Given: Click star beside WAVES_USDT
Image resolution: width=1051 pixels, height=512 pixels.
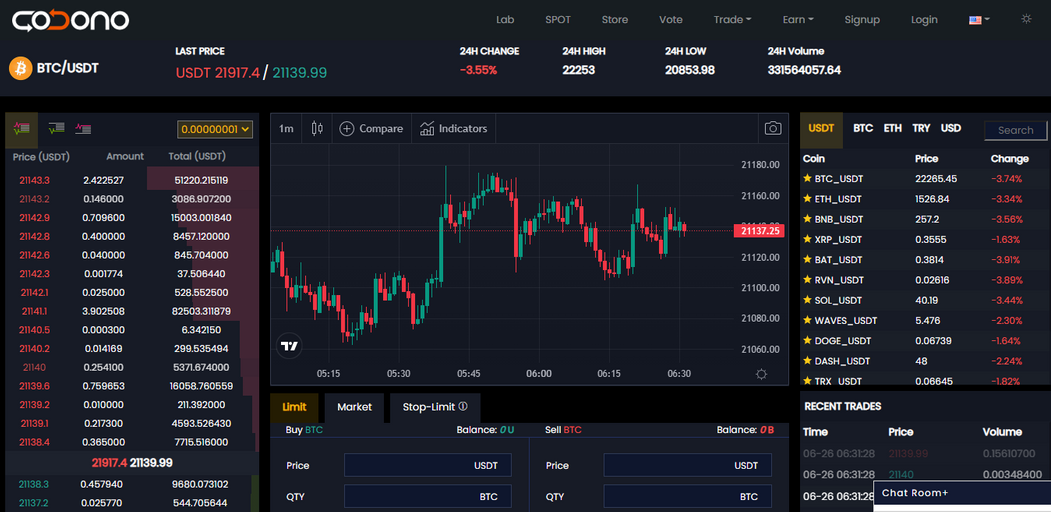Looking at the screenshot, I should (808, 320).
